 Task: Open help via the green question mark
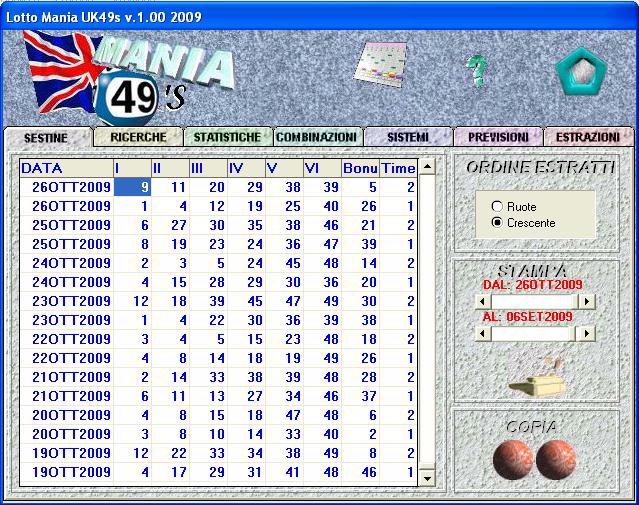[477, 71]
